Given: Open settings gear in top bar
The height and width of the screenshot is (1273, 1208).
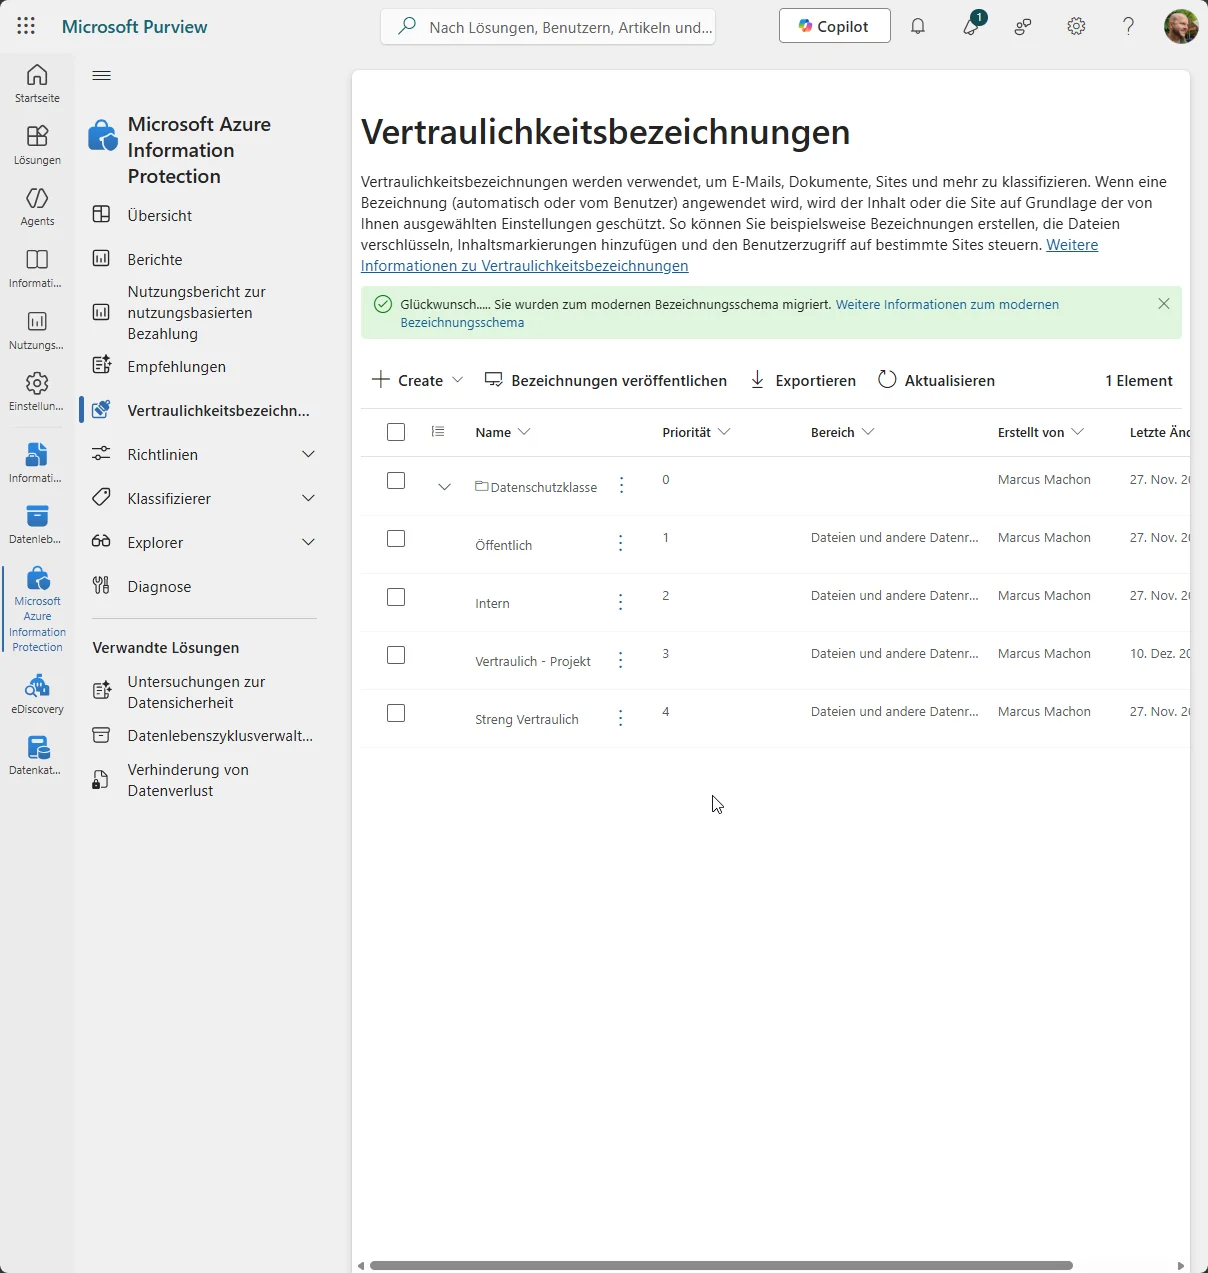Looking at the screenshot, I should pyautogui.click(x=1076, y=27).
